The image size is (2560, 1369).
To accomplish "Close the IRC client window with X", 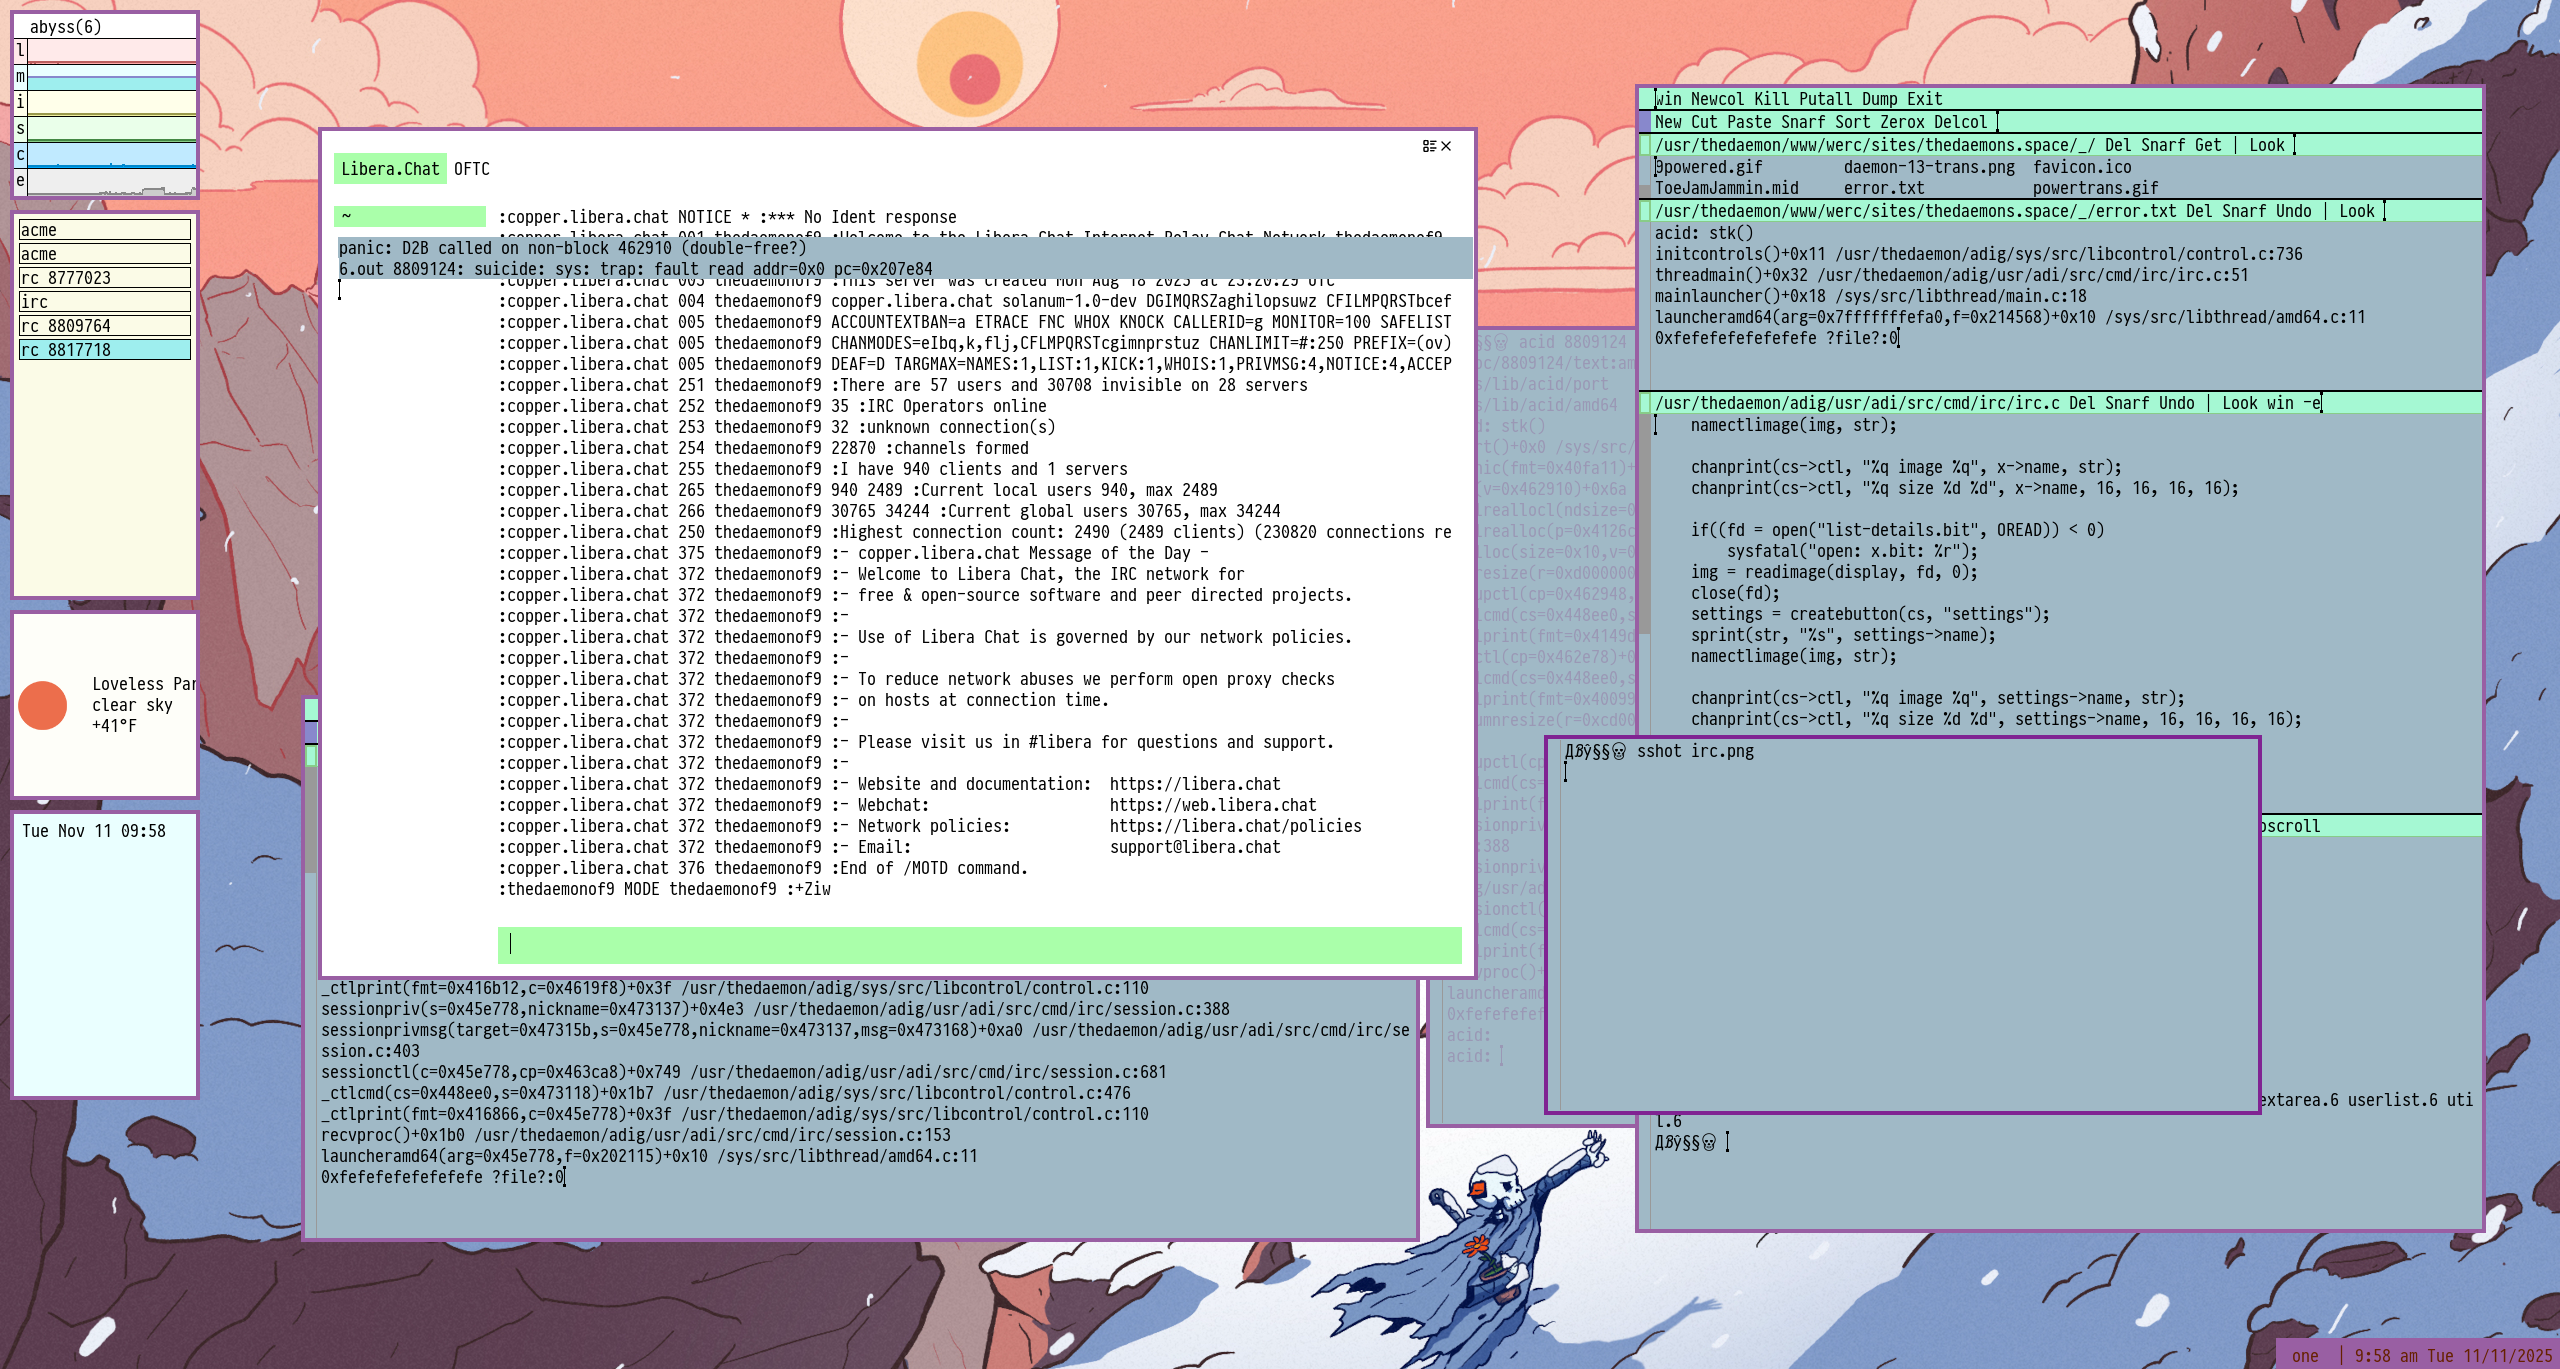I will click(x=1446, y=146).
